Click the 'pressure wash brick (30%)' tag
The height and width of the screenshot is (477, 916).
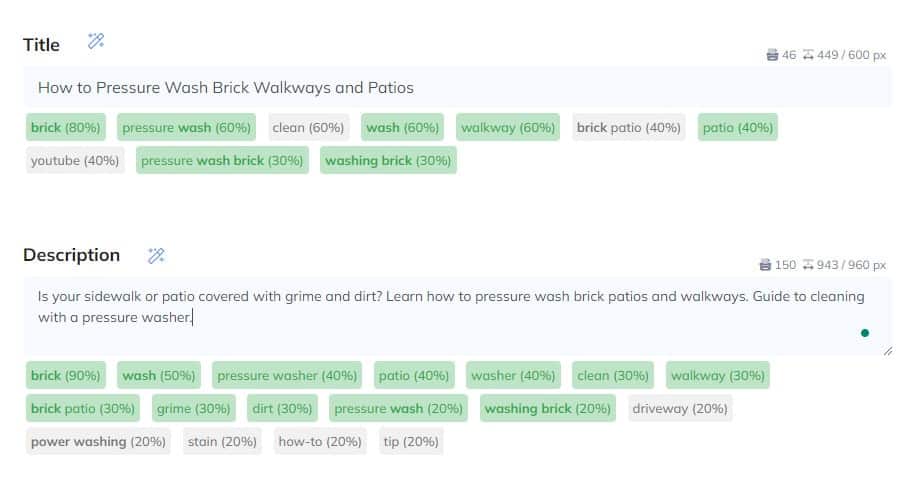click(222, 161)
